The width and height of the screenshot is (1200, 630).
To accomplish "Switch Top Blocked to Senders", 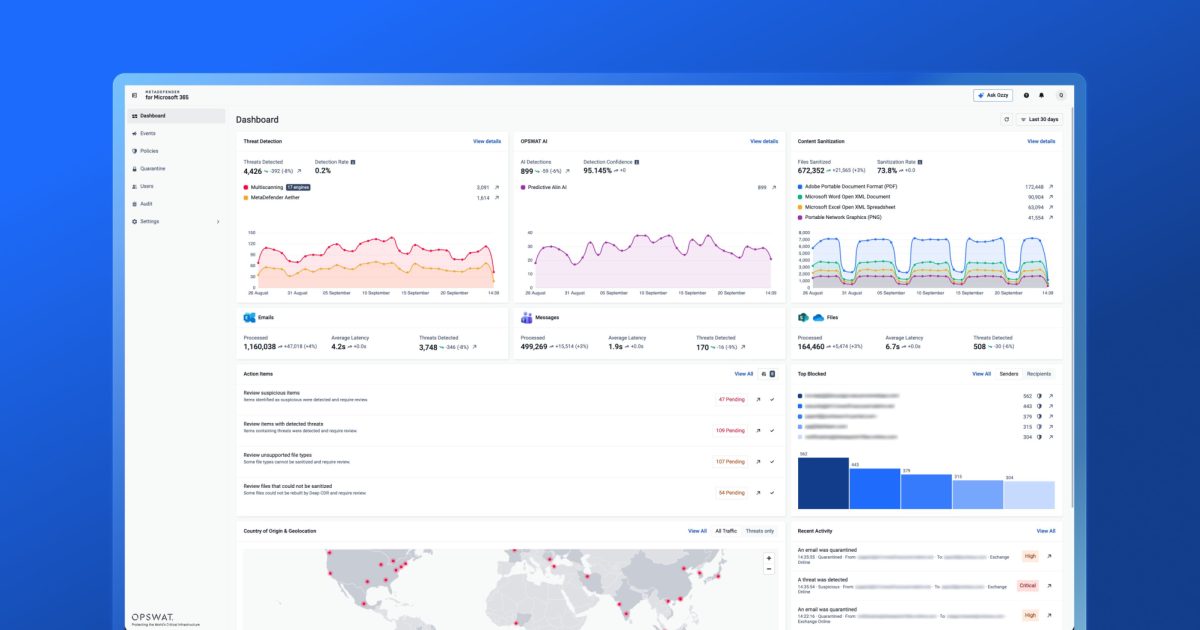I will (x=1009, y=374).
